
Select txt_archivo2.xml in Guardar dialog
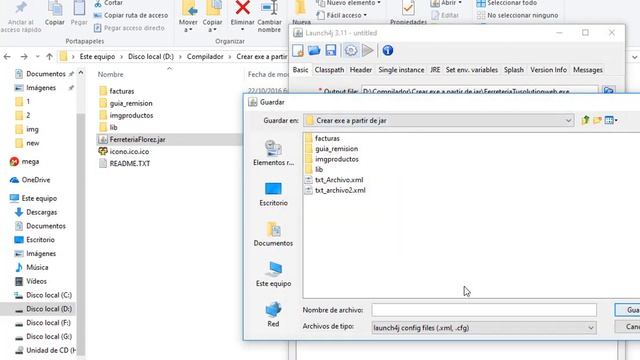336,190
